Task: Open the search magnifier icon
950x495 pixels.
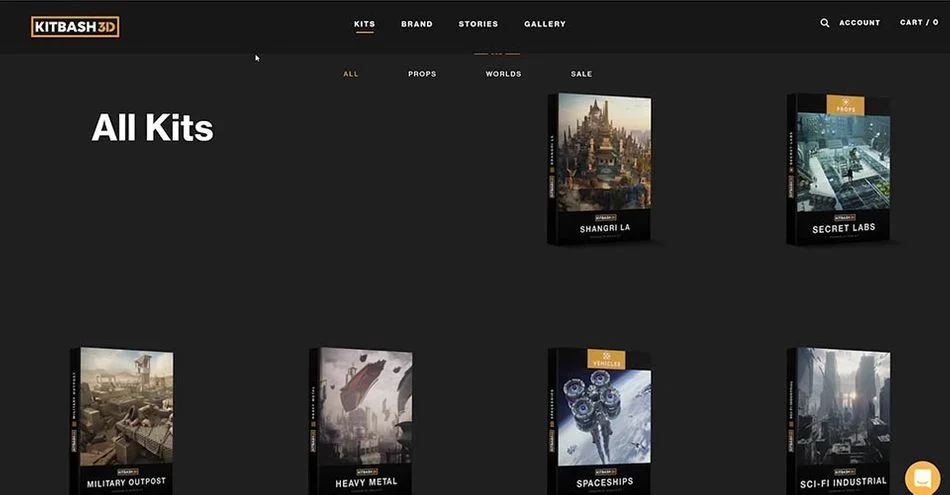Action: coord(825,23)
